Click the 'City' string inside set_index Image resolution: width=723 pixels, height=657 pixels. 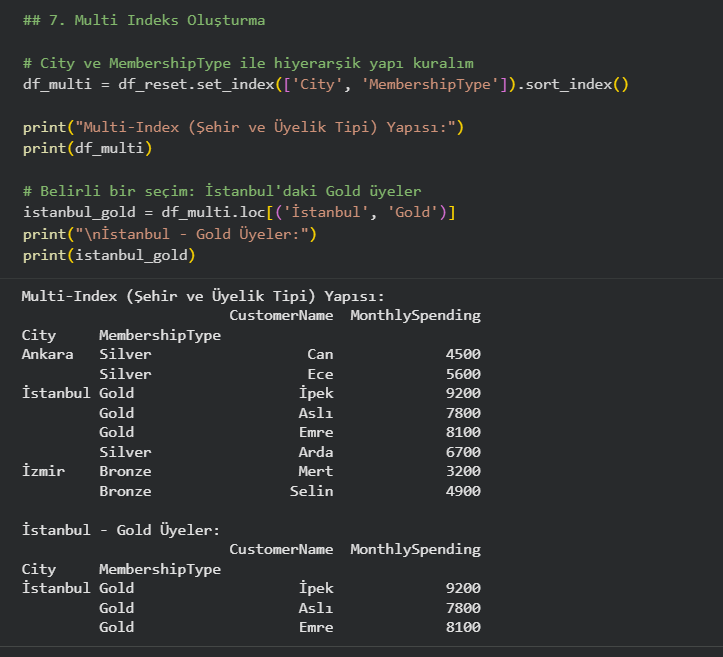click(317, 84)
